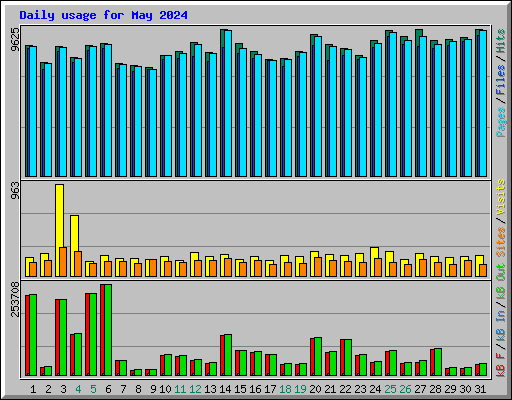Click the green kB Out bar for day 6
512x400 pixels.
pos(108,330)
